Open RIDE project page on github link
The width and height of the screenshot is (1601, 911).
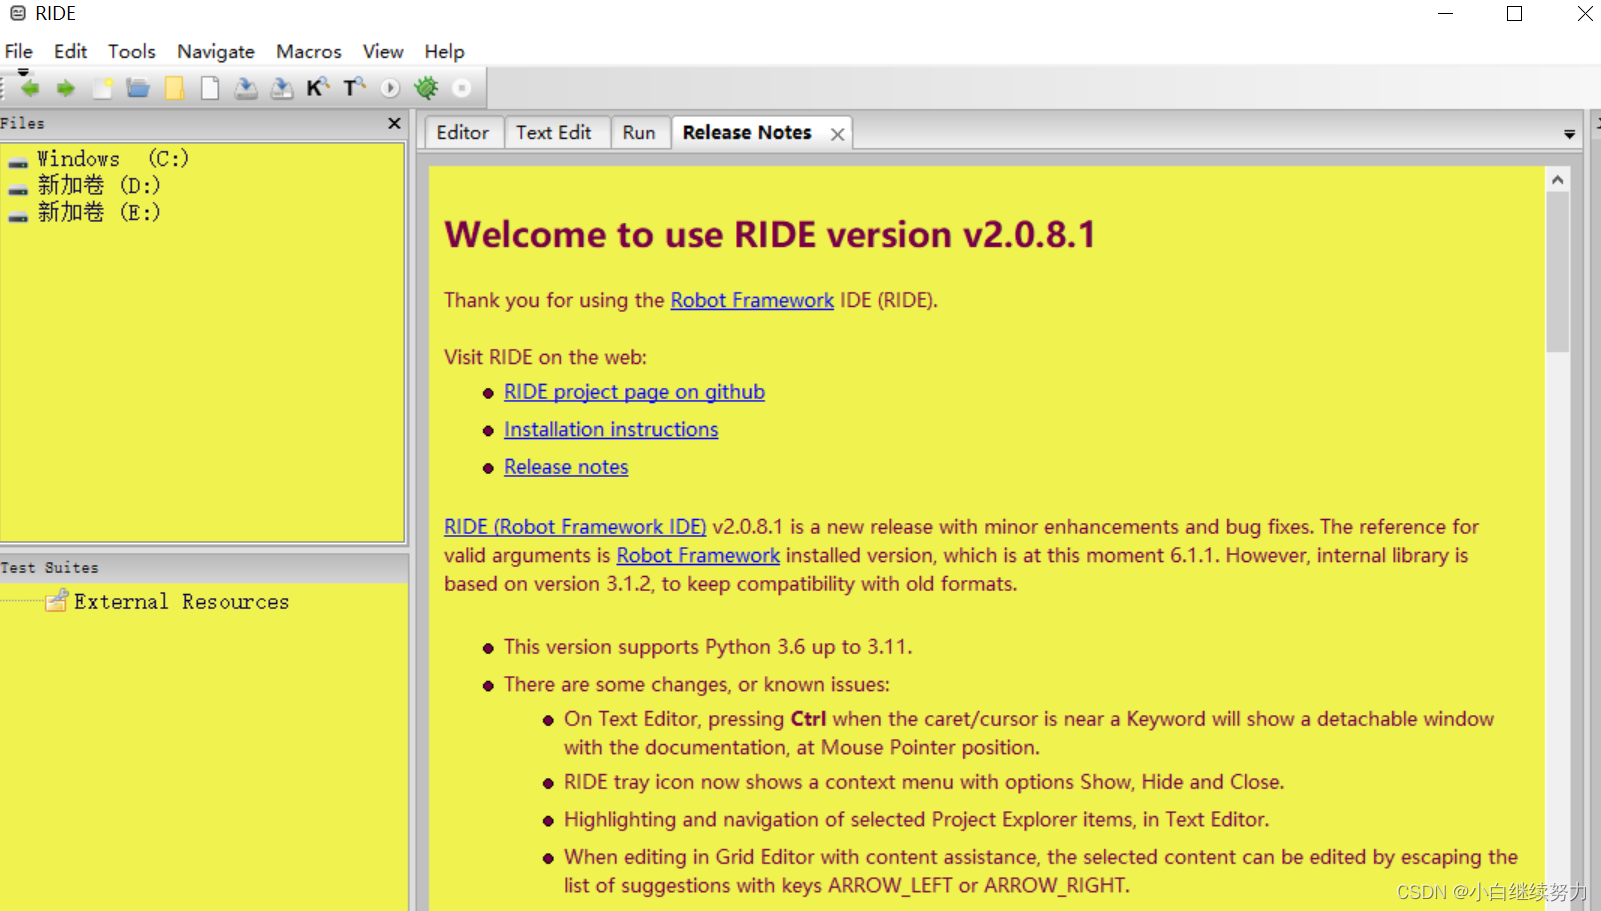634,392
